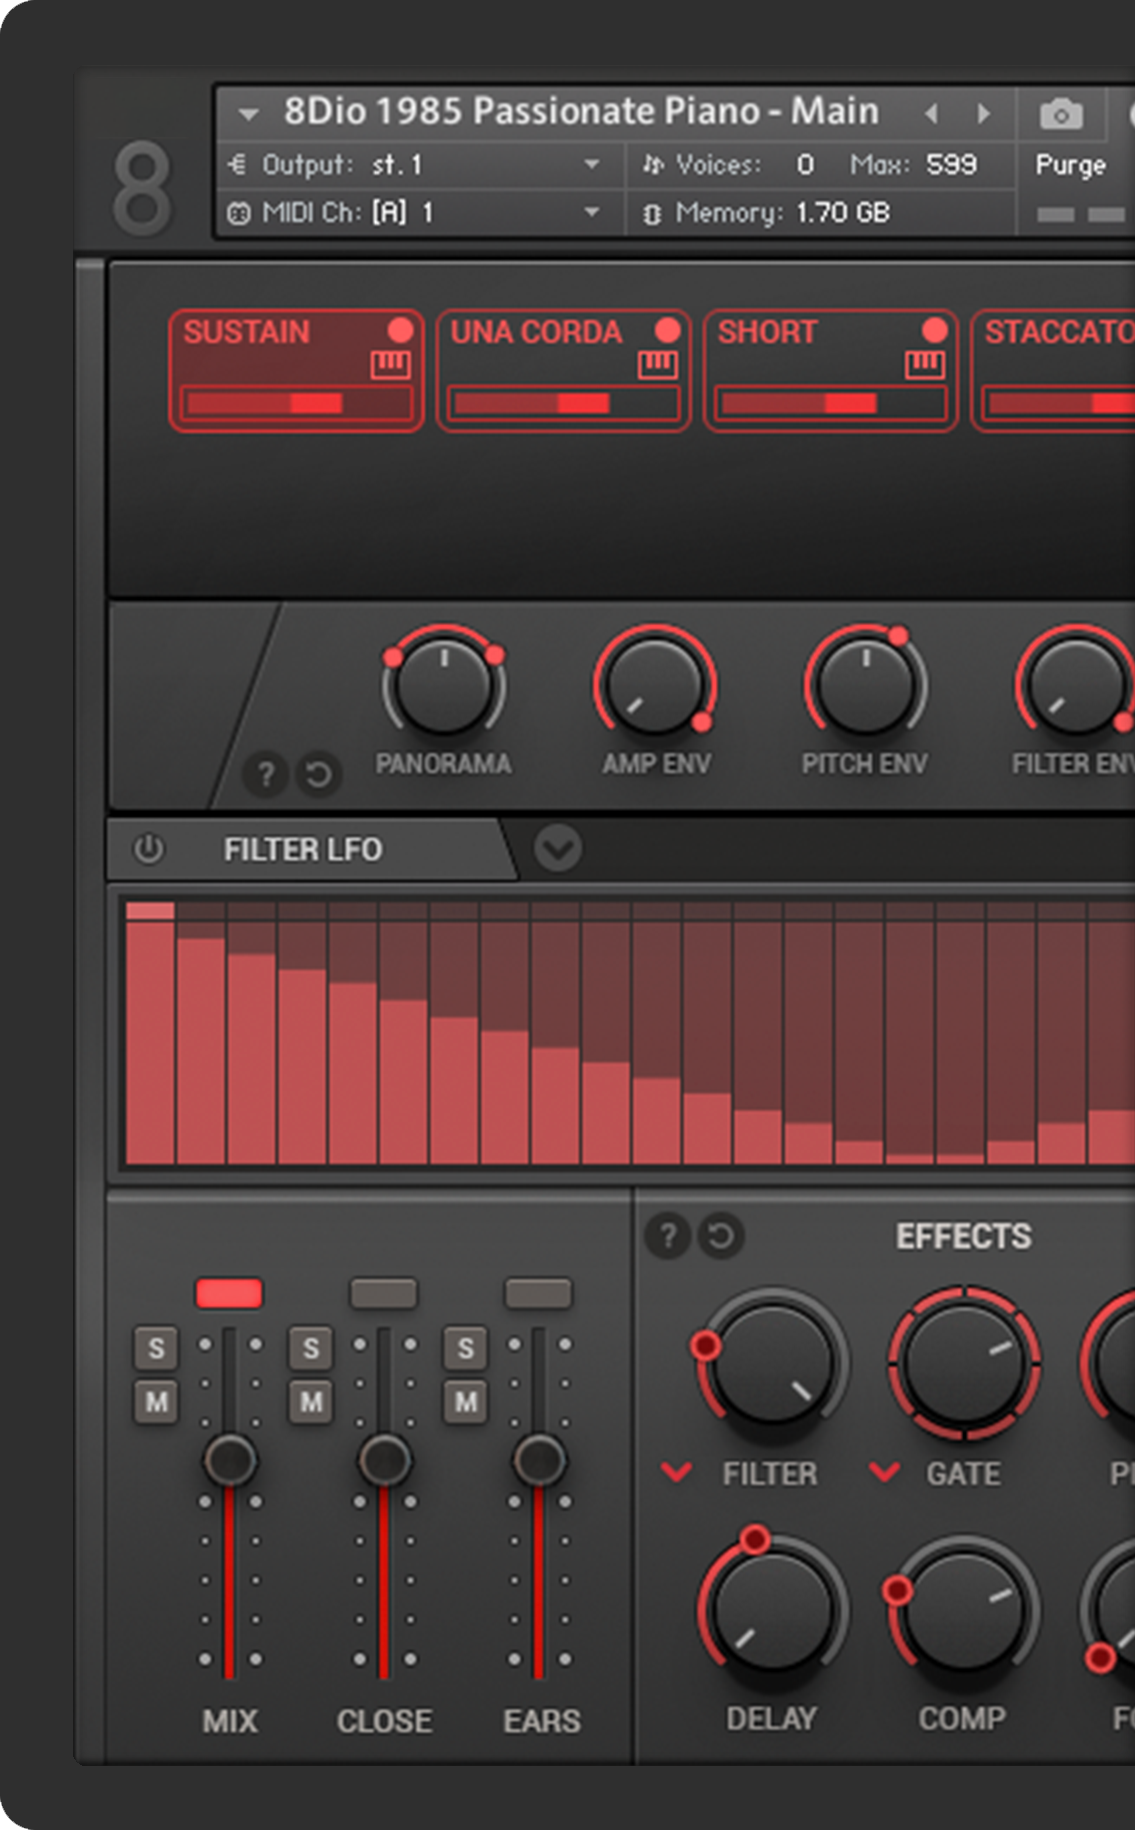The height and width of the screenshot is (1830, 1135).
Task: Enable the EARS microphone channel
Action: coord(539,1293)
